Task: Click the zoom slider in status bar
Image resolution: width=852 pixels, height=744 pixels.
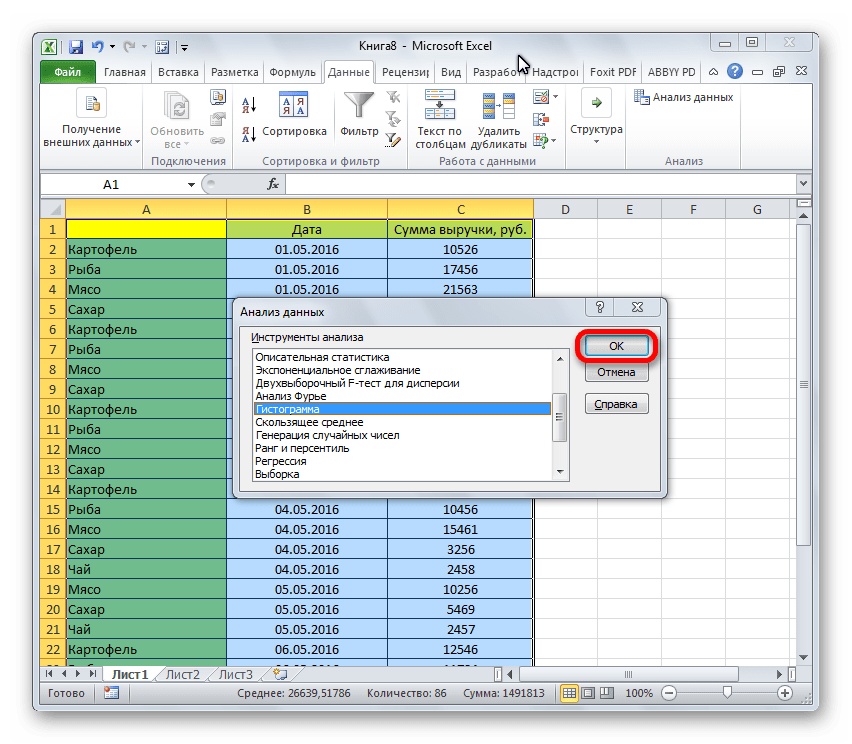Action: point(727,693)
